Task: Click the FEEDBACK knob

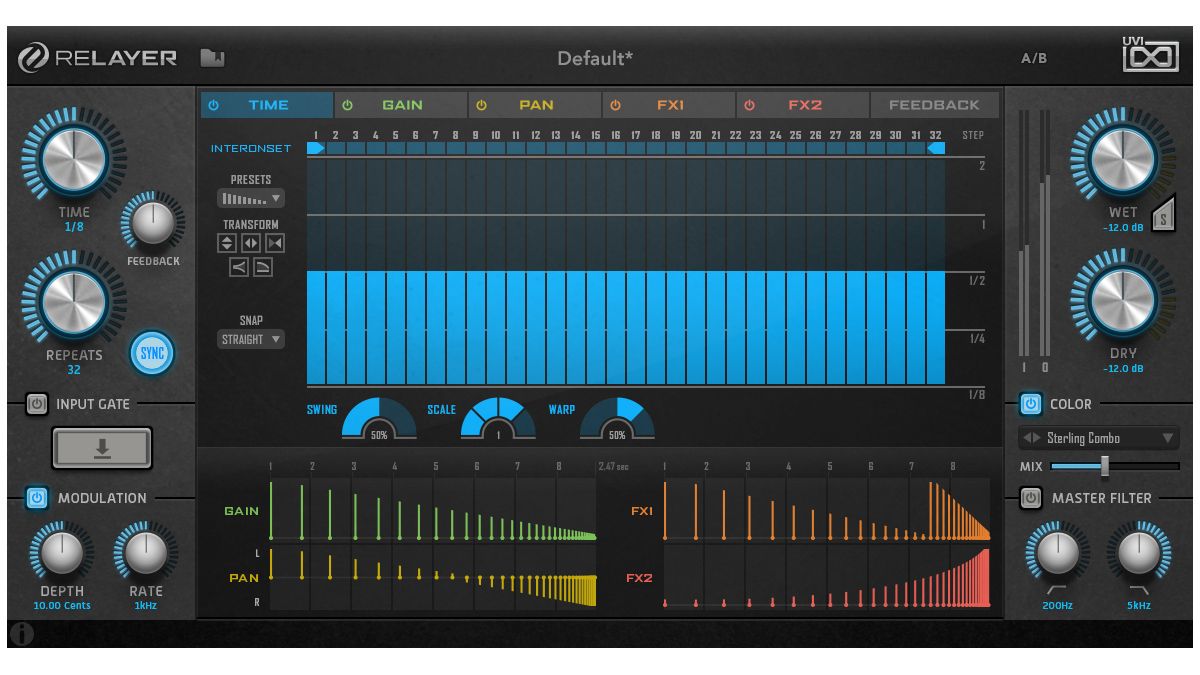Action: [153, 223]
